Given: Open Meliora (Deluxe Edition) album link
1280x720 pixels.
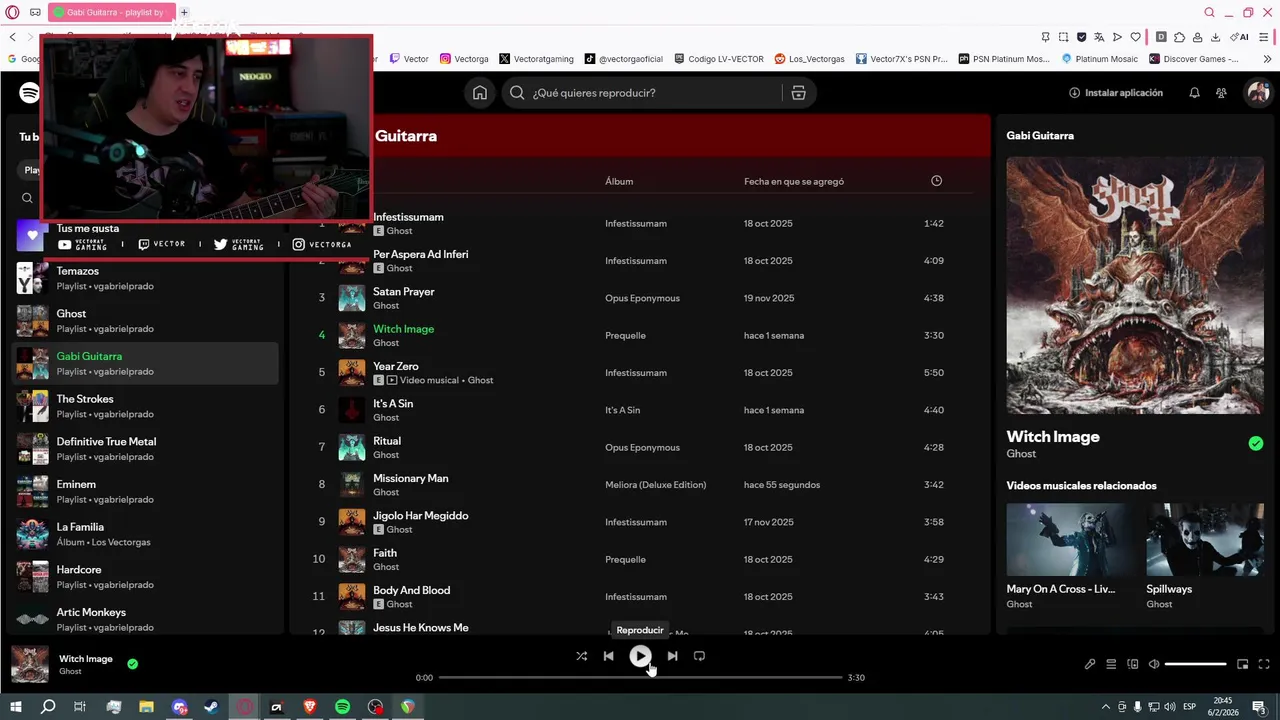Looking at the screenshot, I should [x=655, y=485].
